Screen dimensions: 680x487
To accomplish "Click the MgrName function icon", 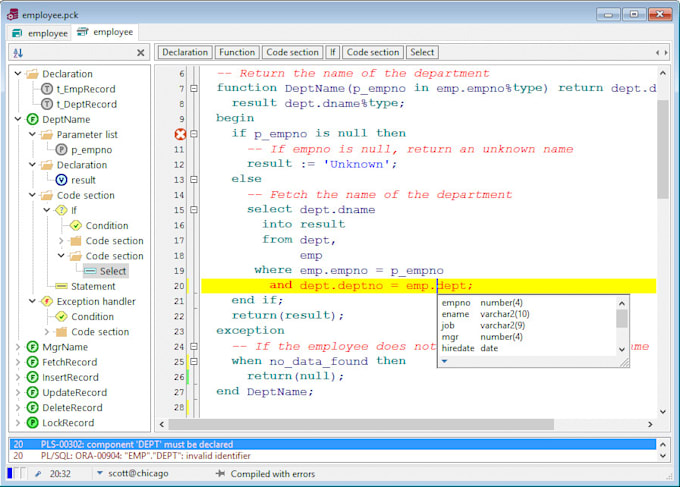I will [x=33, y=347].
